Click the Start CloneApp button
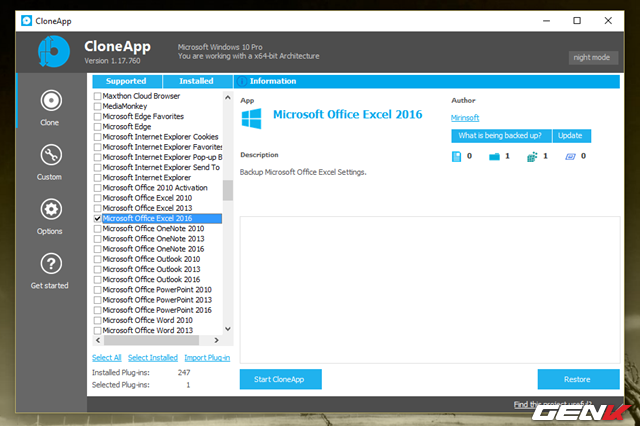Viewport: 640px width, 426px height. point(280,379)
